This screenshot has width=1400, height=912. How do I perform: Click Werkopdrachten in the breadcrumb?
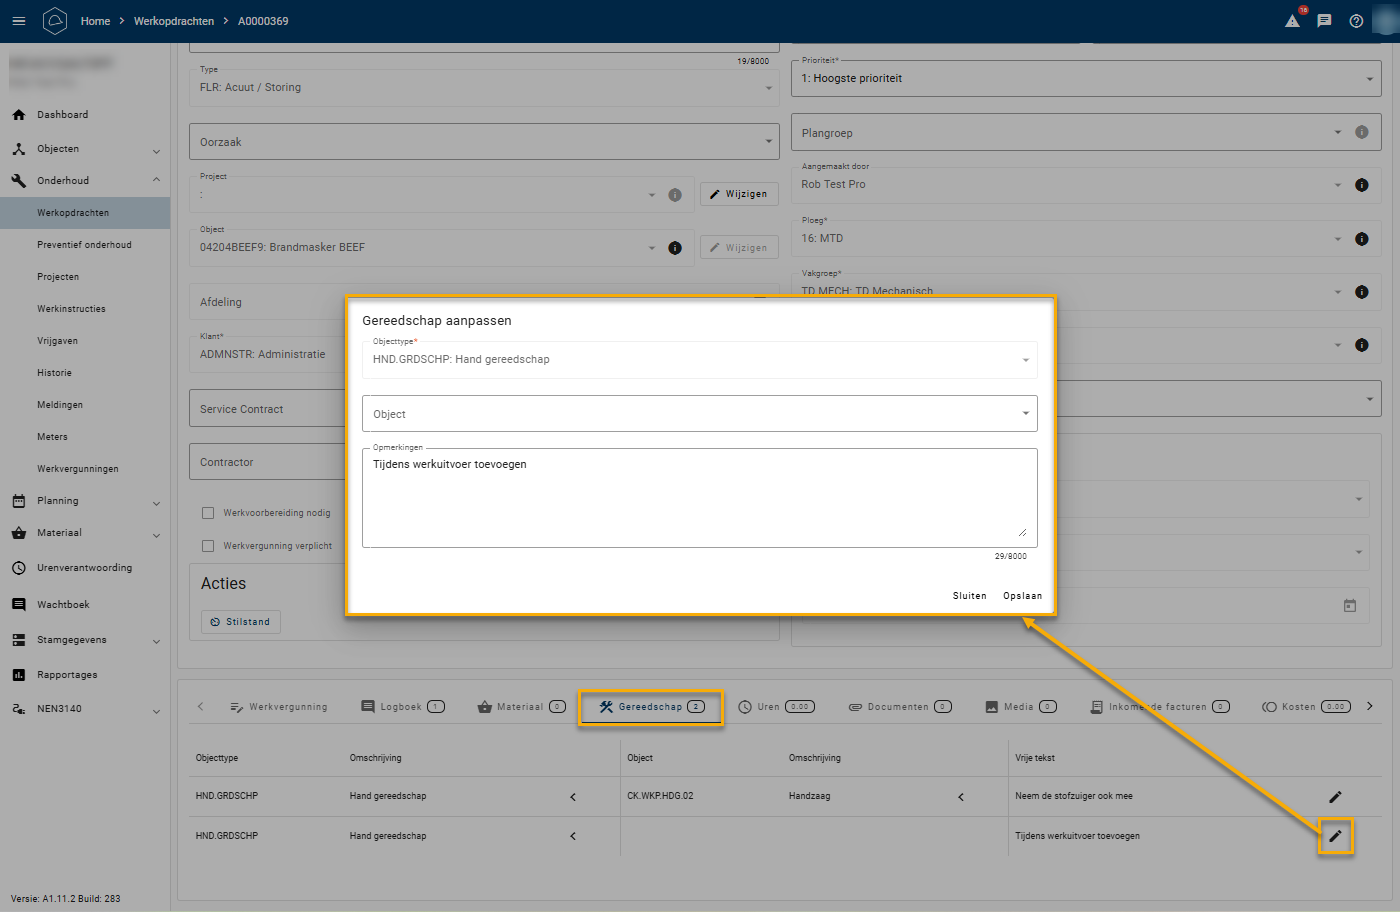tap(174, 21)
